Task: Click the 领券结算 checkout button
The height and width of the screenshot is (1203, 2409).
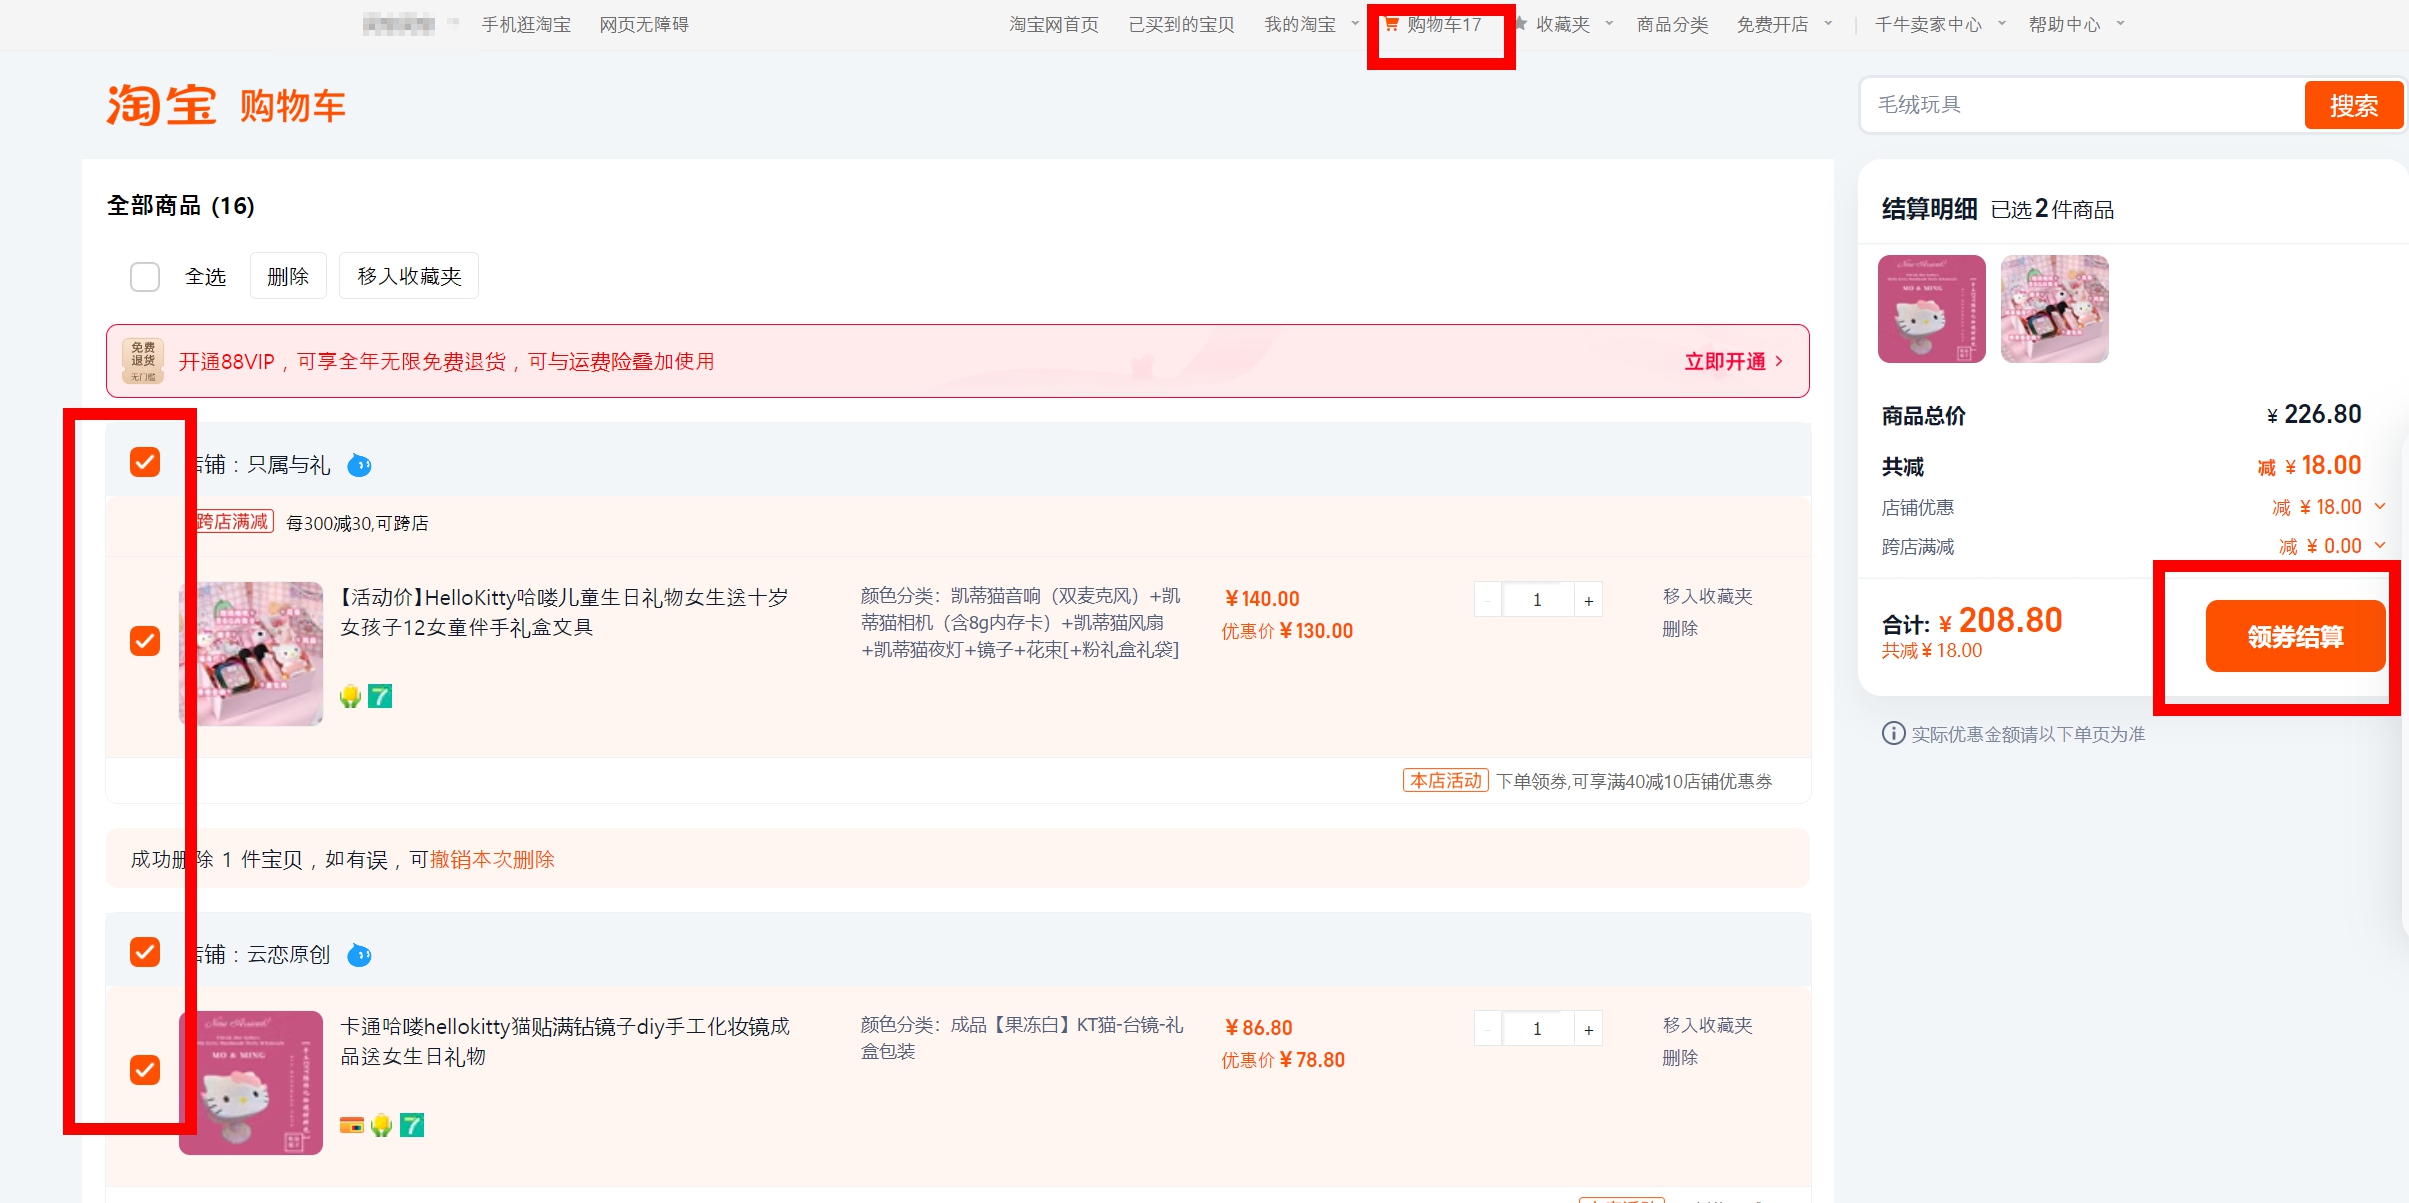Action: (2295, 636)
